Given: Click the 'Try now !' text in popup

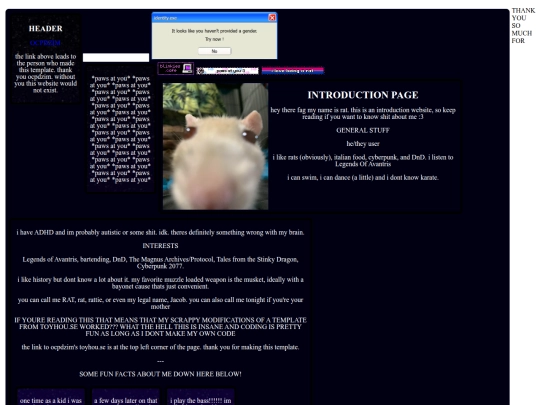Looking at the screenshot, I should click(x=214, y=39).
